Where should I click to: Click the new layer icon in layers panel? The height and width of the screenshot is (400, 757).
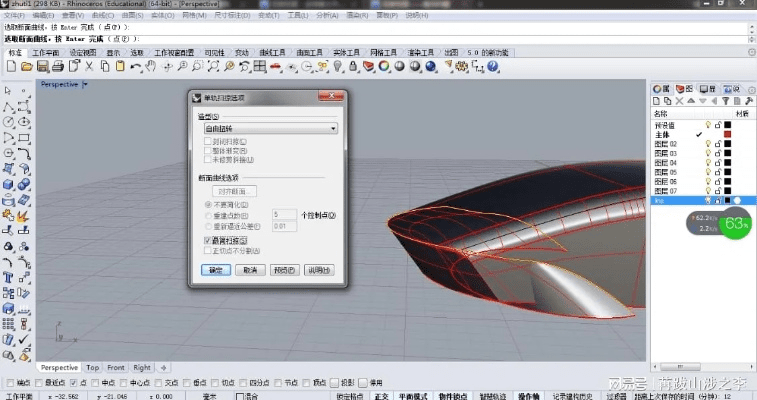(656, 101)
